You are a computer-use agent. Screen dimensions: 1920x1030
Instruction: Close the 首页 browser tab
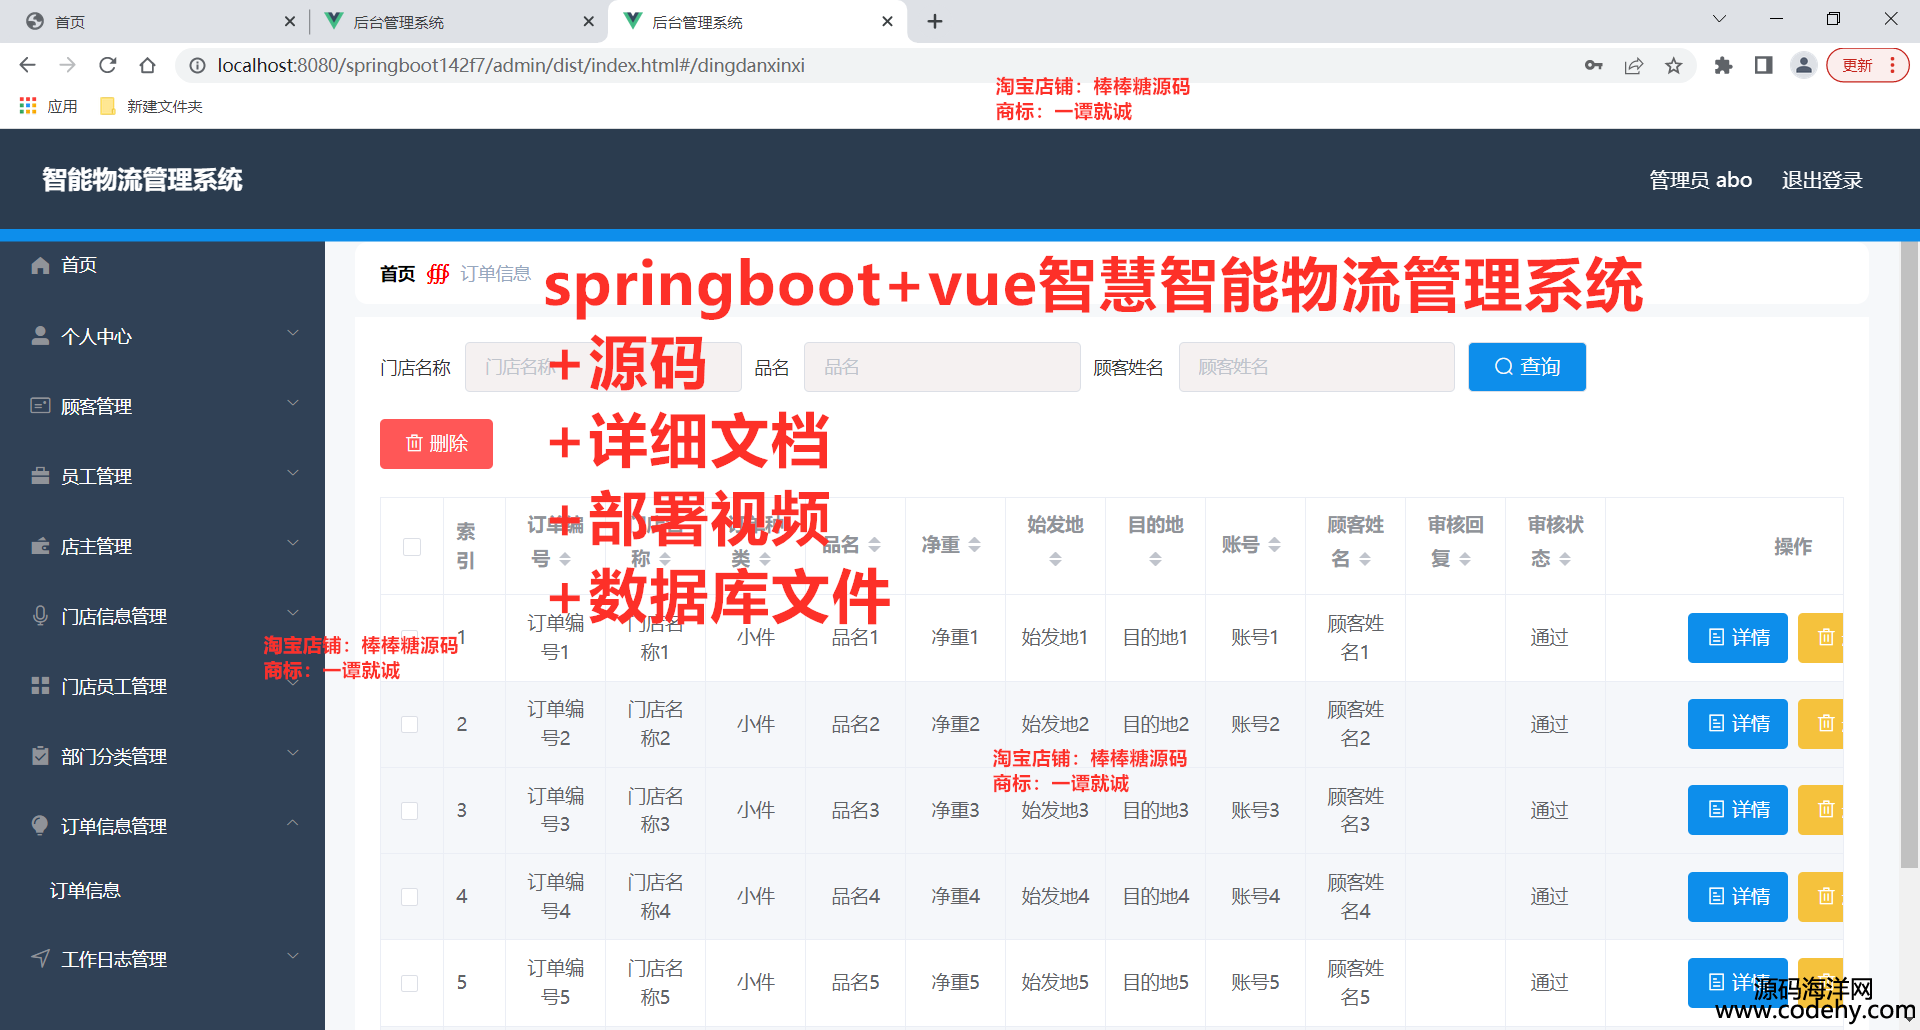[x=289, y=21]
